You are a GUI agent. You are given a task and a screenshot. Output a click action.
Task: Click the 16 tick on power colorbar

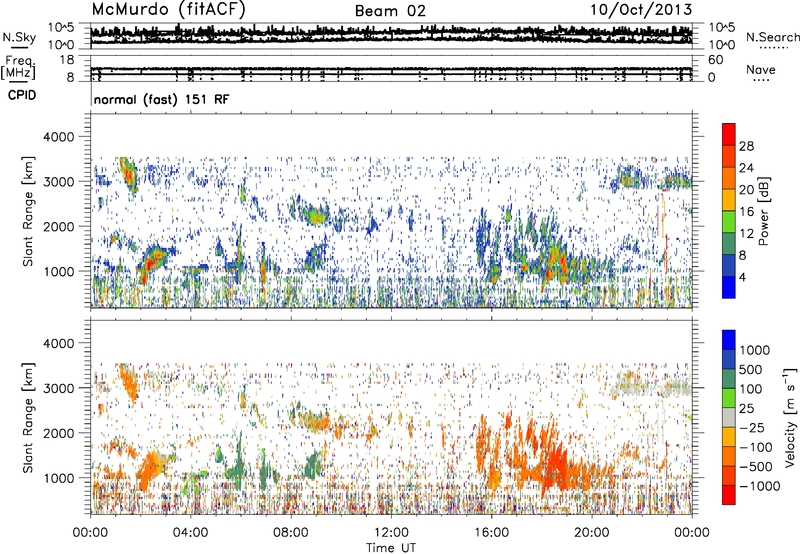pyautogui.click(x=746, y=212)
